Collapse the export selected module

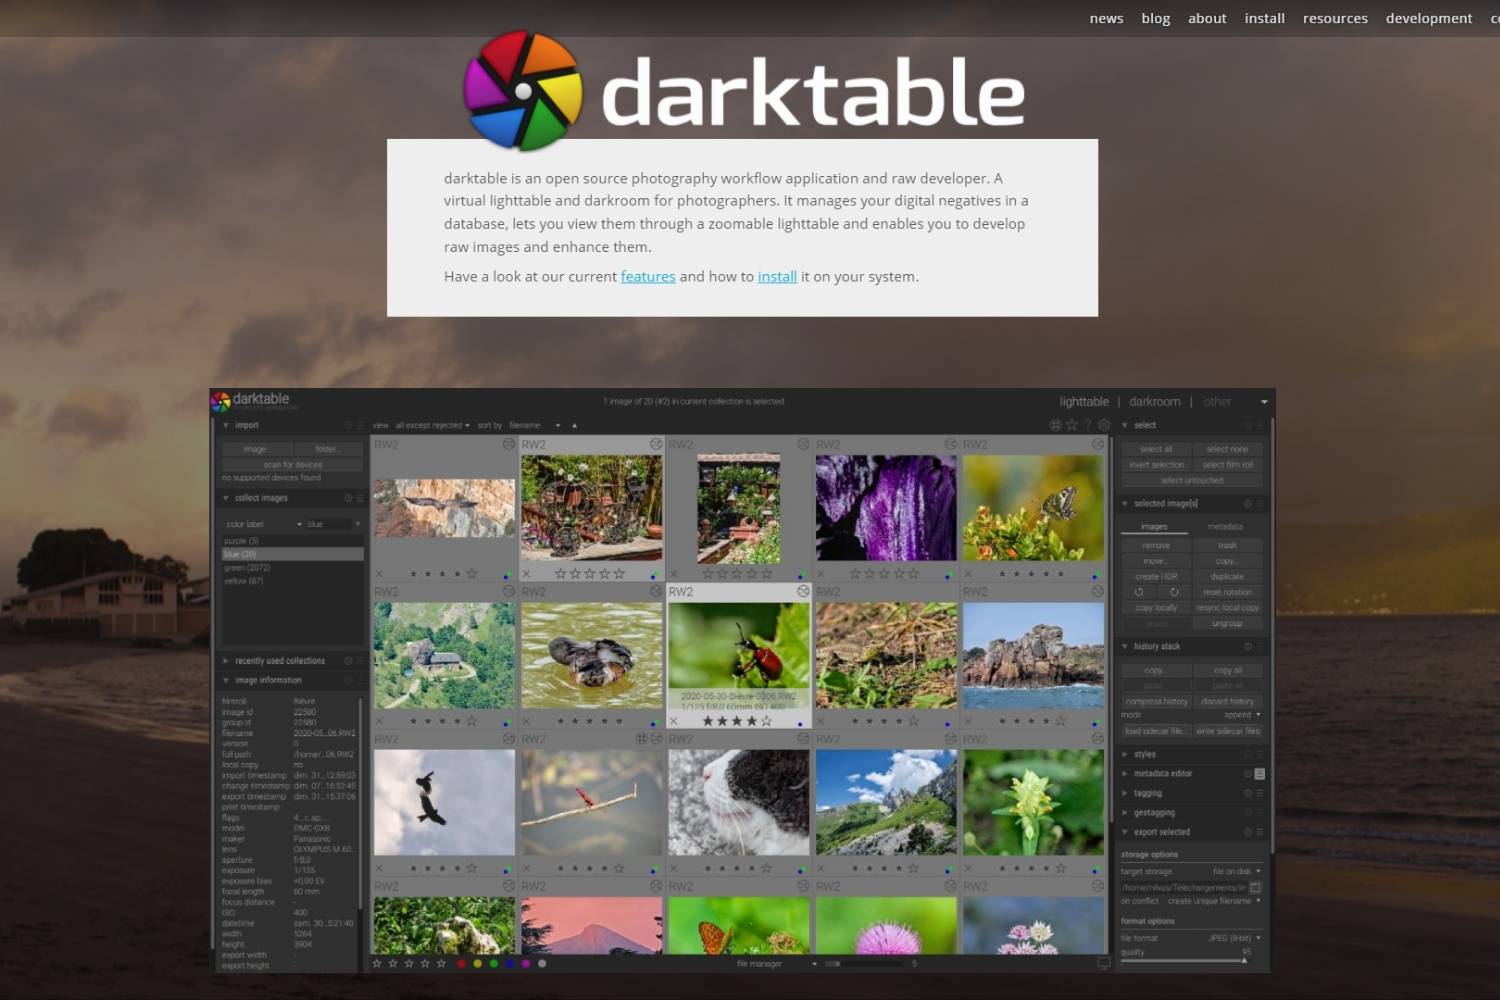pos(1125,832)
